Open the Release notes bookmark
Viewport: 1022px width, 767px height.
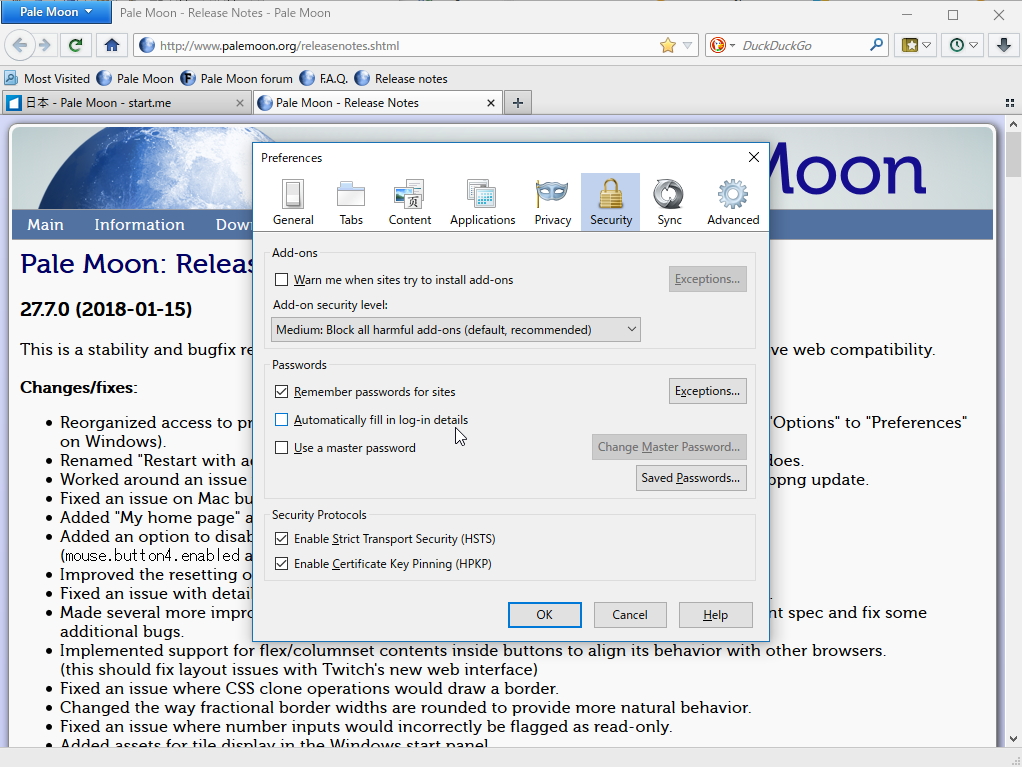click(402, 79)
